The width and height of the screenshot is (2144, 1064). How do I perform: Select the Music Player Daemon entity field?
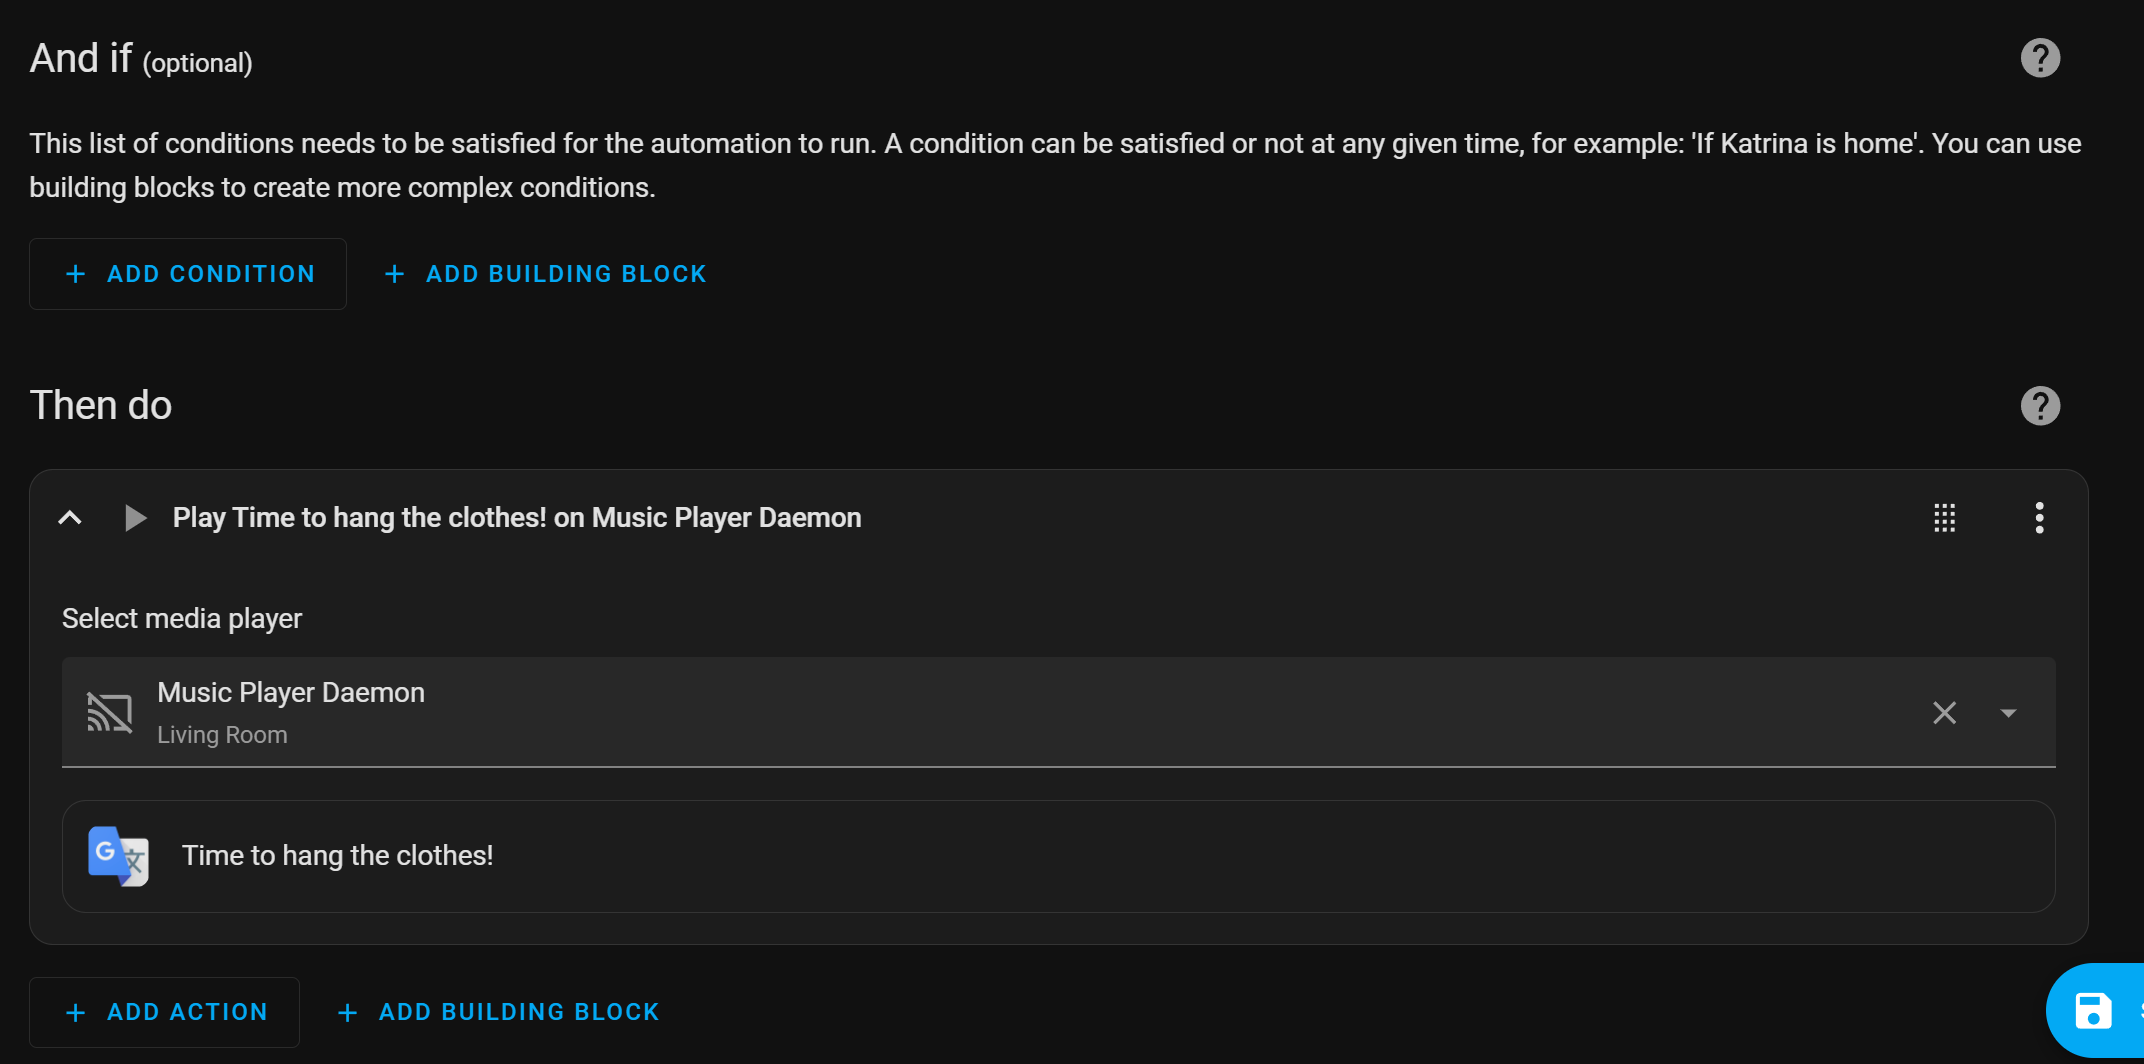[1058, 712]
